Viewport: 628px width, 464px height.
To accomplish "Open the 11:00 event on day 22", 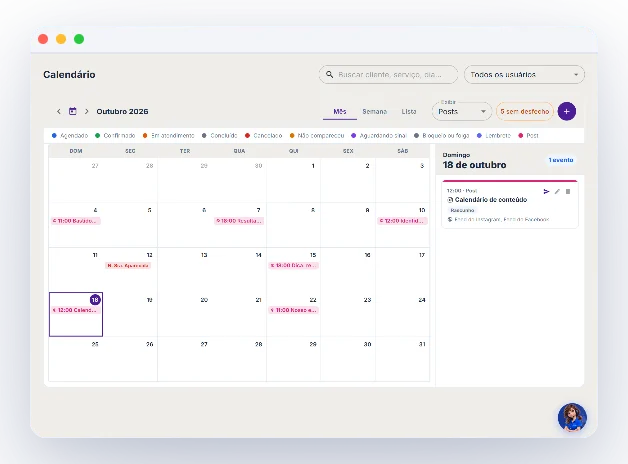I will [294, 310].
